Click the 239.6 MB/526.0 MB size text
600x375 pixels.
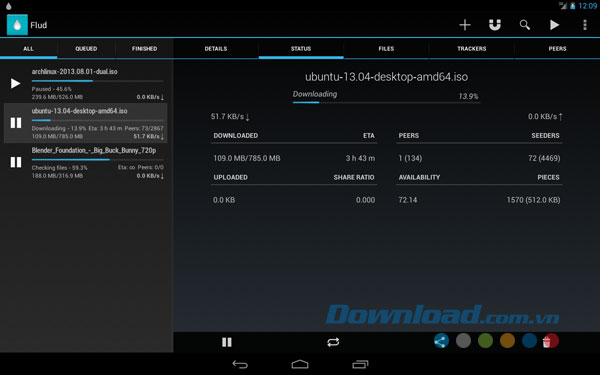[57, 97]
